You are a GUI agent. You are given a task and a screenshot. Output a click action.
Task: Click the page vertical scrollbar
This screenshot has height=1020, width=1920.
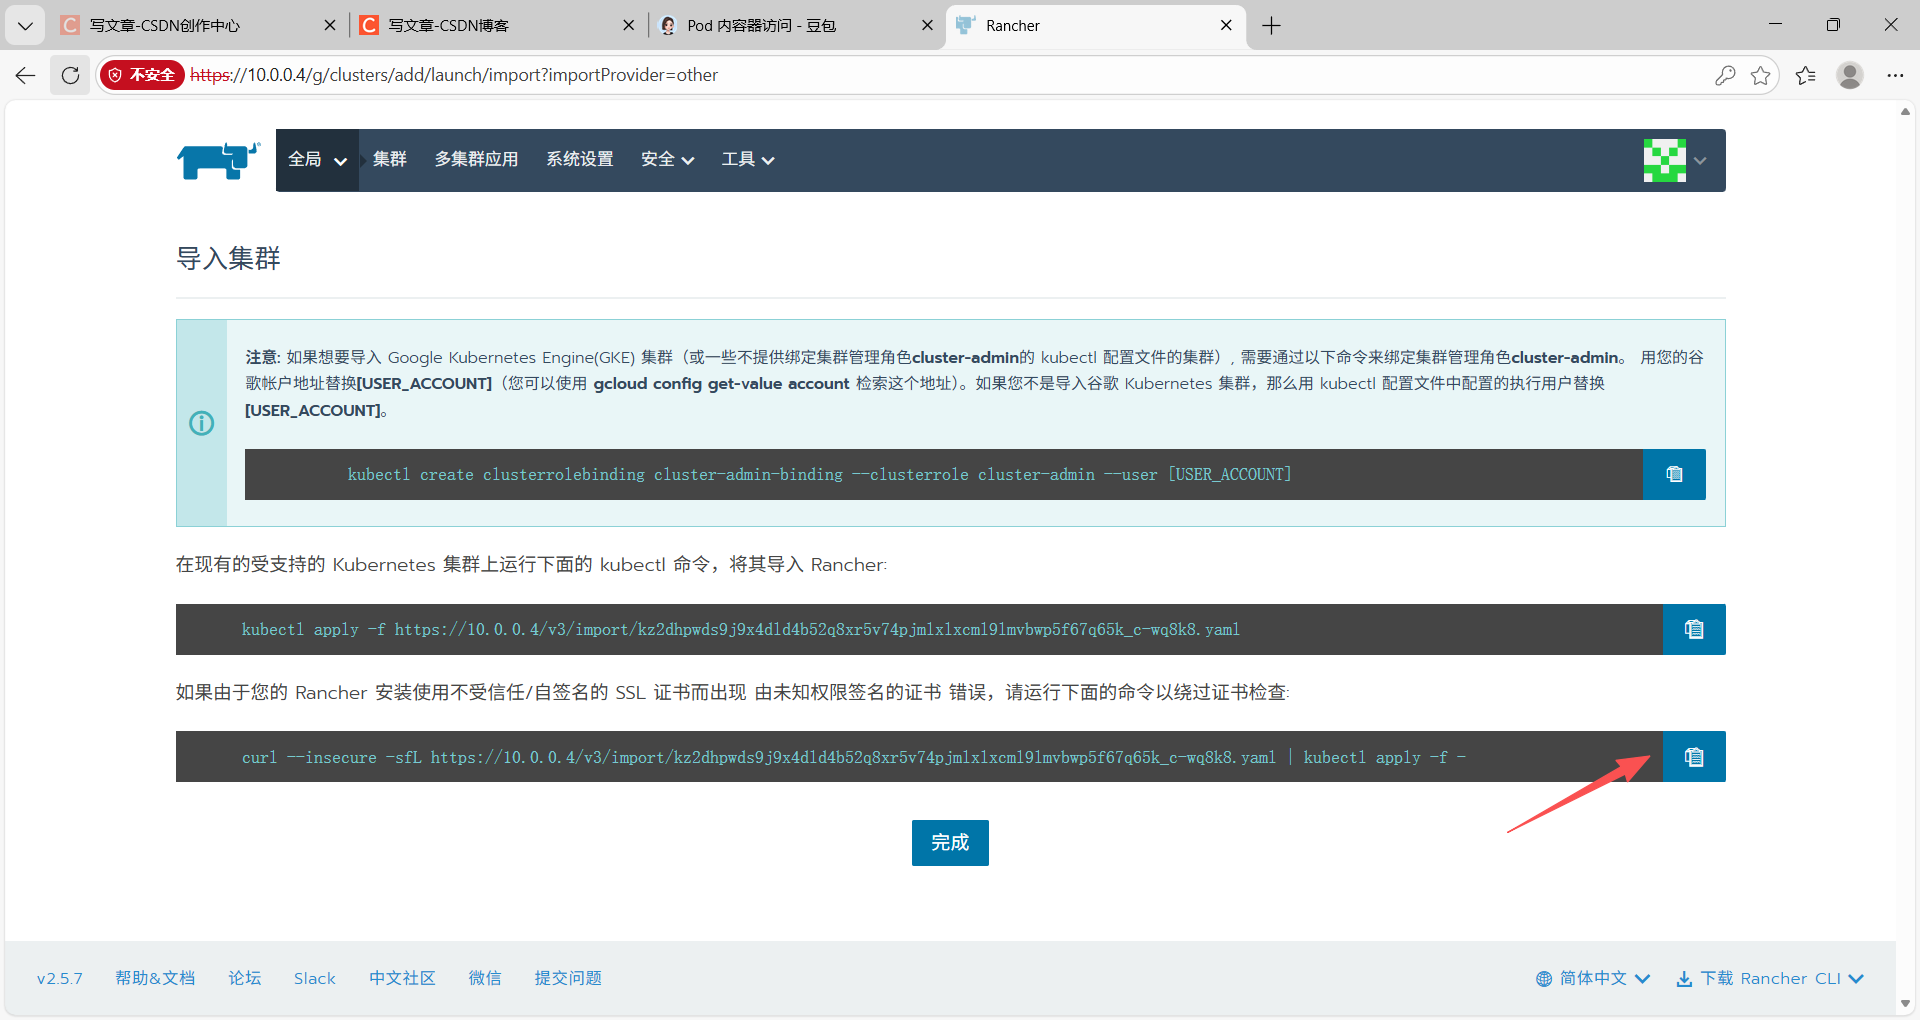pos(1905,557)
